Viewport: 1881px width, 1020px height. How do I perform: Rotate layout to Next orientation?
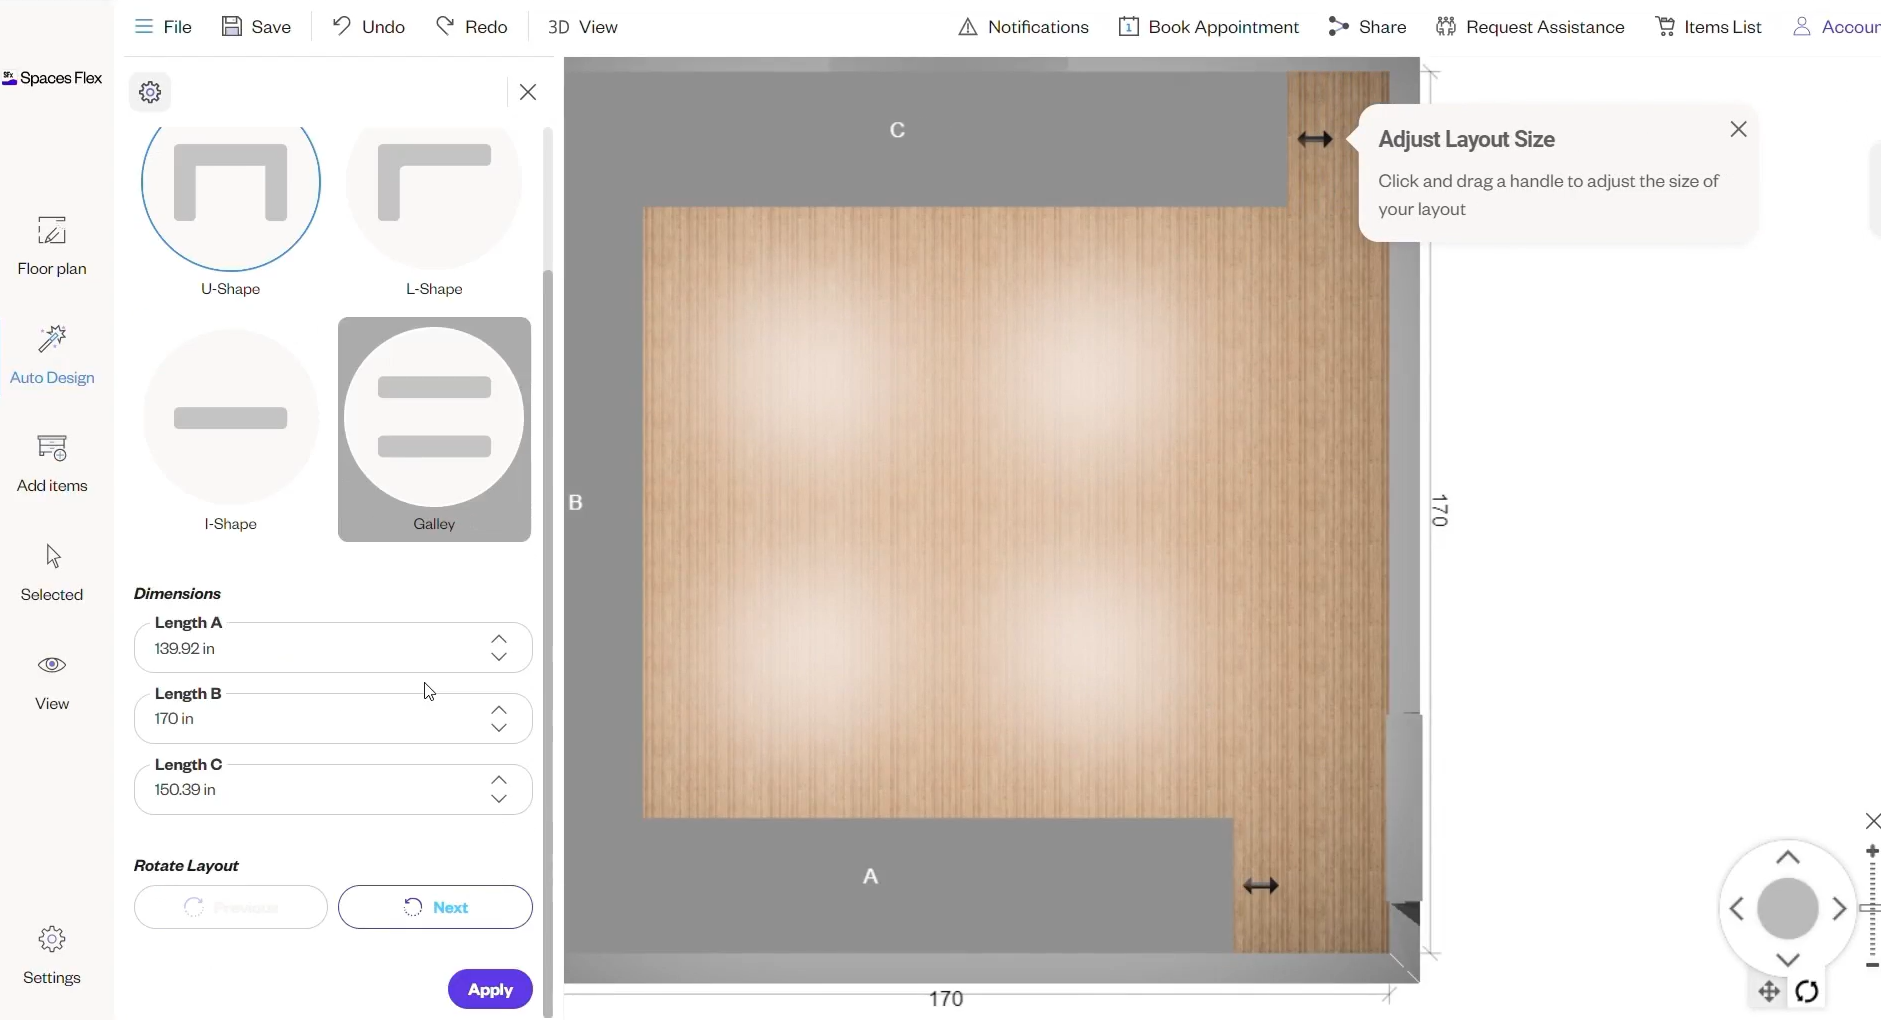(x=435, y=907)
